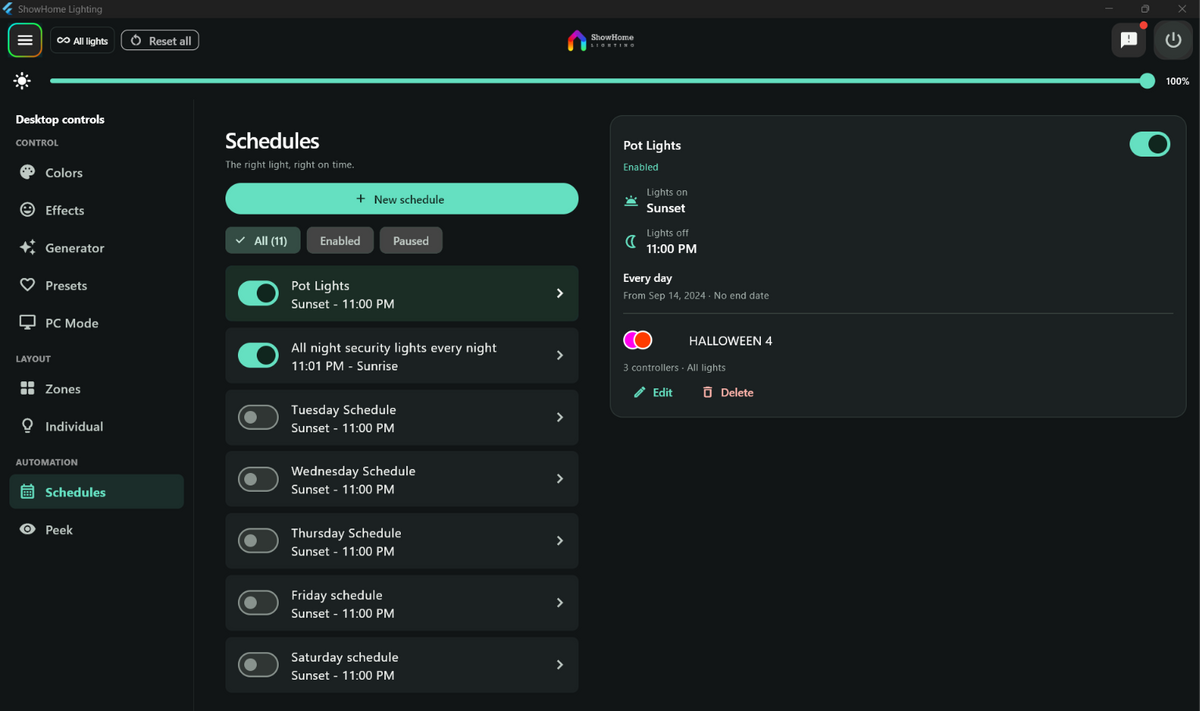Open the Generator sparkle icon

(27, 247)
